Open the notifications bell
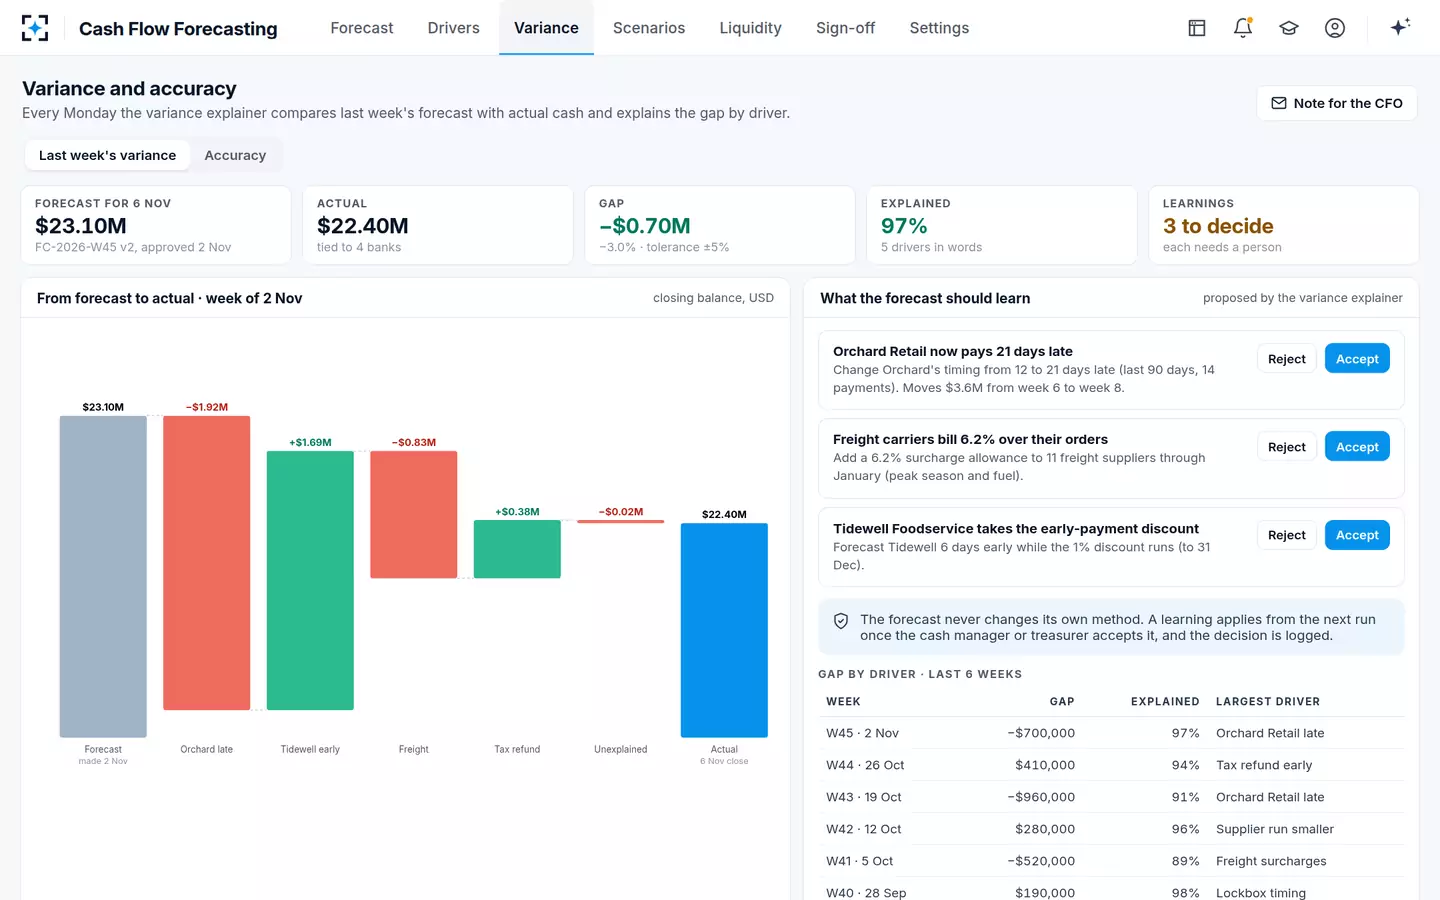The height and width of the screenshot is (900, 1440). pyautogui.click(x=1243, y=28)
